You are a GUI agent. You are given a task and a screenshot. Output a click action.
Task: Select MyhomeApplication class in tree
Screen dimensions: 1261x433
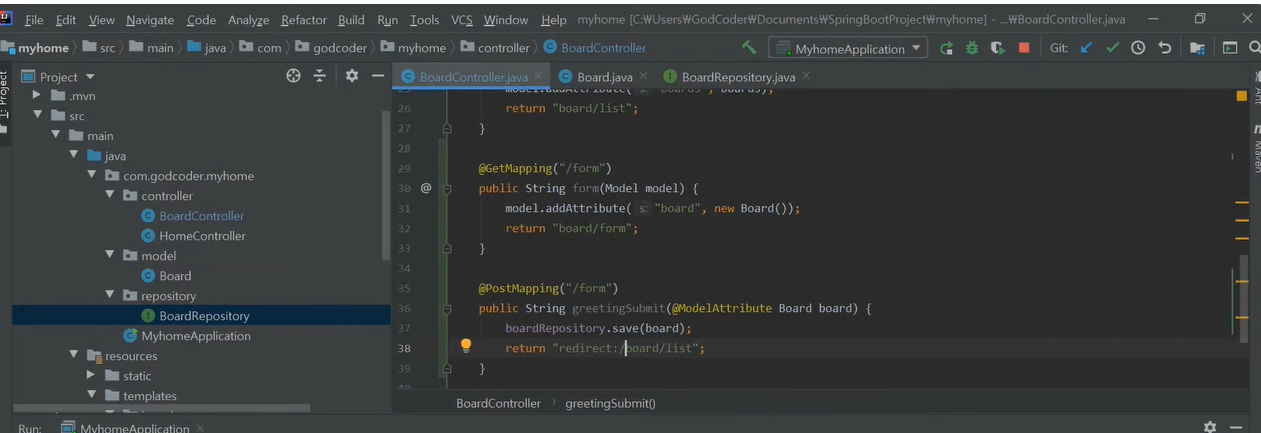pyautogui.click(x=196, y=336)
